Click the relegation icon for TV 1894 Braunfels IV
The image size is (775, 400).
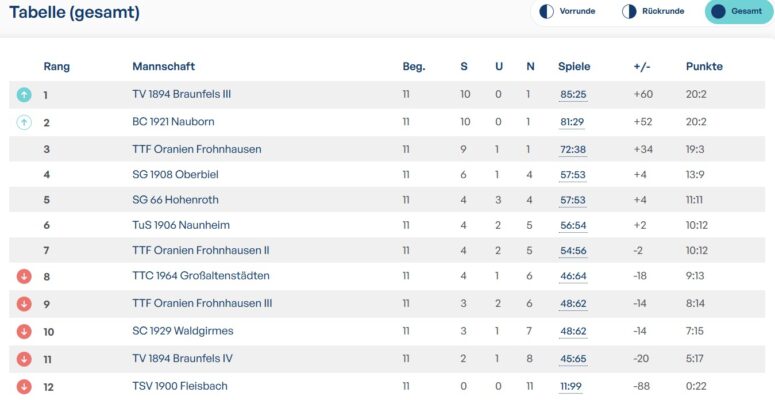(x=24, y=358)
